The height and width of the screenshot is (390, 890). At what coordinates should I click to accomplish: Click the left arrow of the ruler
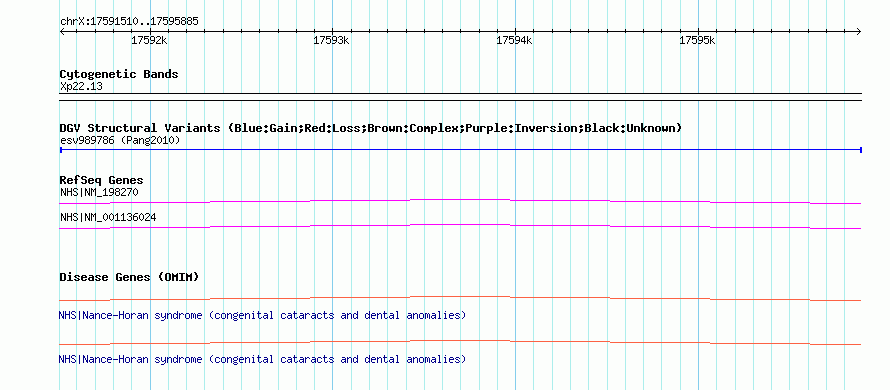pyautogui.click(x=62, y=32)
